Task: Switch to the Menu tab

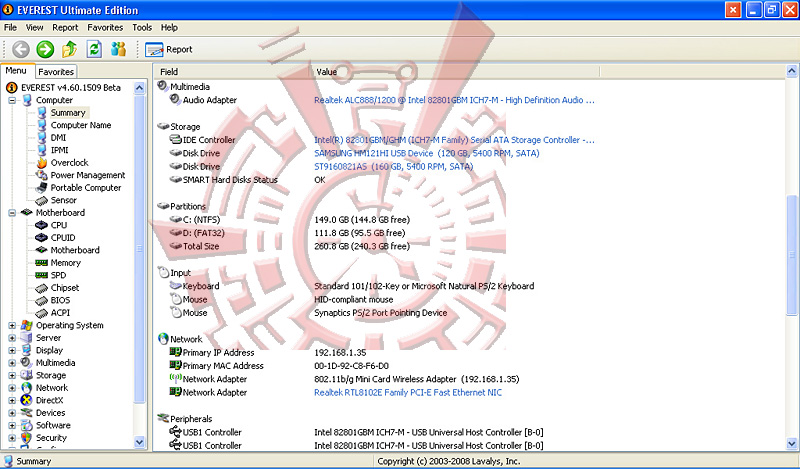Action: click(16, 71)
